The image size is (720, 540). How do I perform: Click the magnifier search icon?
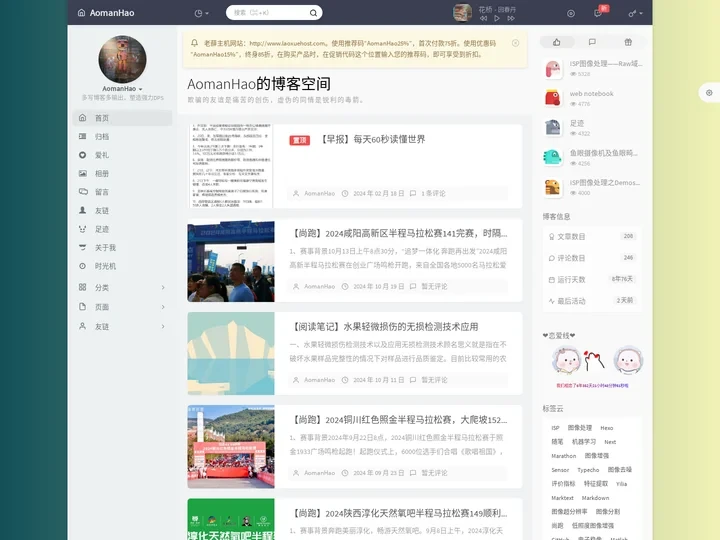[313, 13]
